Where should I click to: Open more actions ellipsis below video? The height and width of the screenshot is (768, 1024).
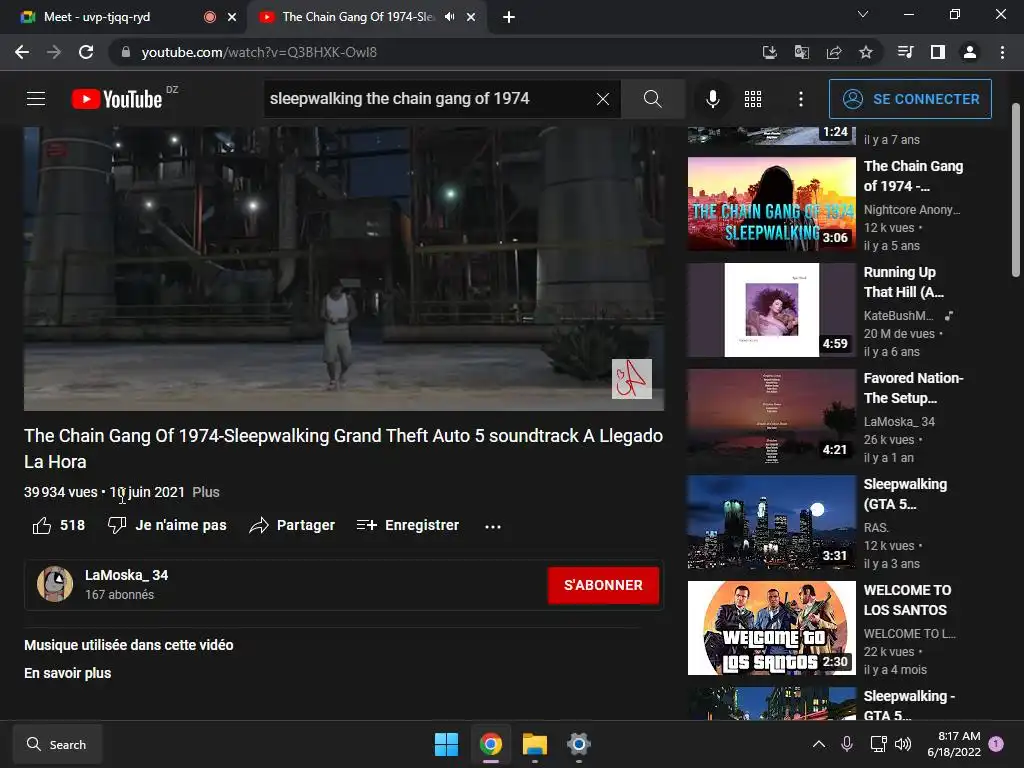pos(493,526)
